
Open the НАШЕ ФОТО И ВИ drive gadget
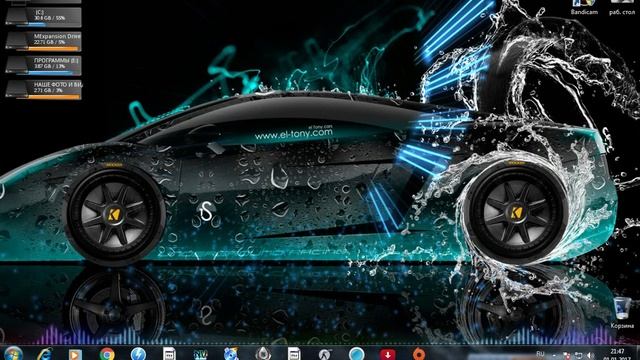[x=43, y=90]
